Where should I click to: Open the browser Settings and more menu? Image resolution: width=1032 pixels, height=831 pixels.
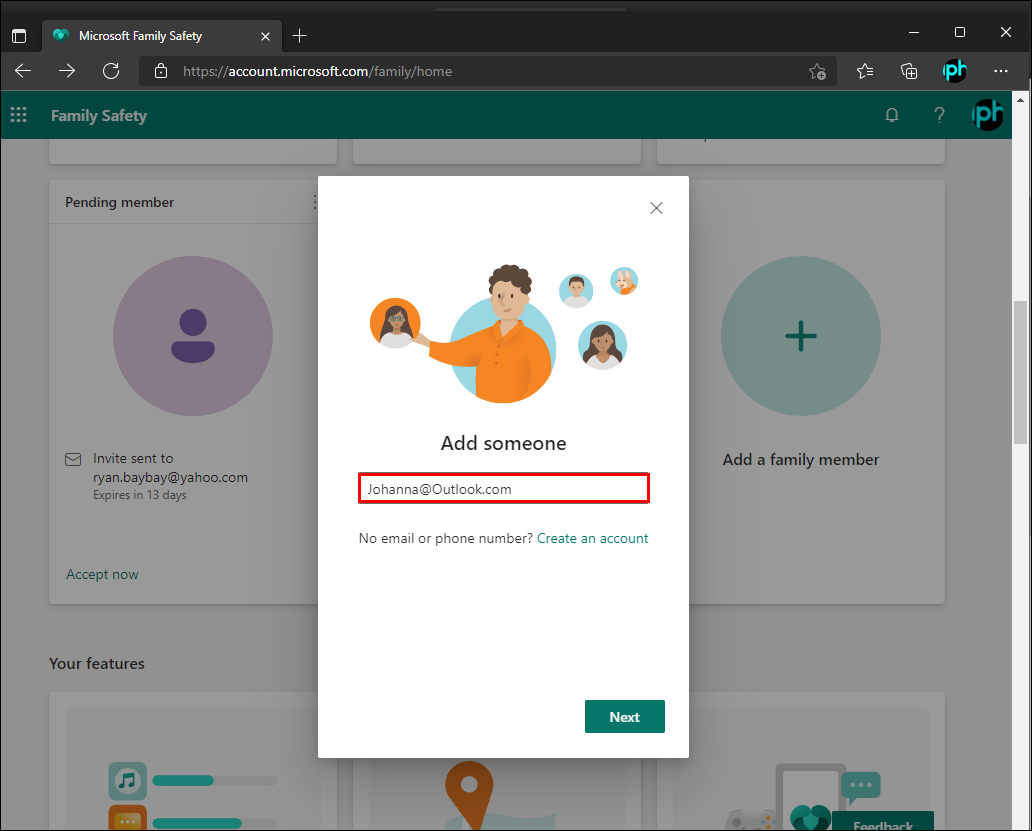click(x=1000, y=71)
